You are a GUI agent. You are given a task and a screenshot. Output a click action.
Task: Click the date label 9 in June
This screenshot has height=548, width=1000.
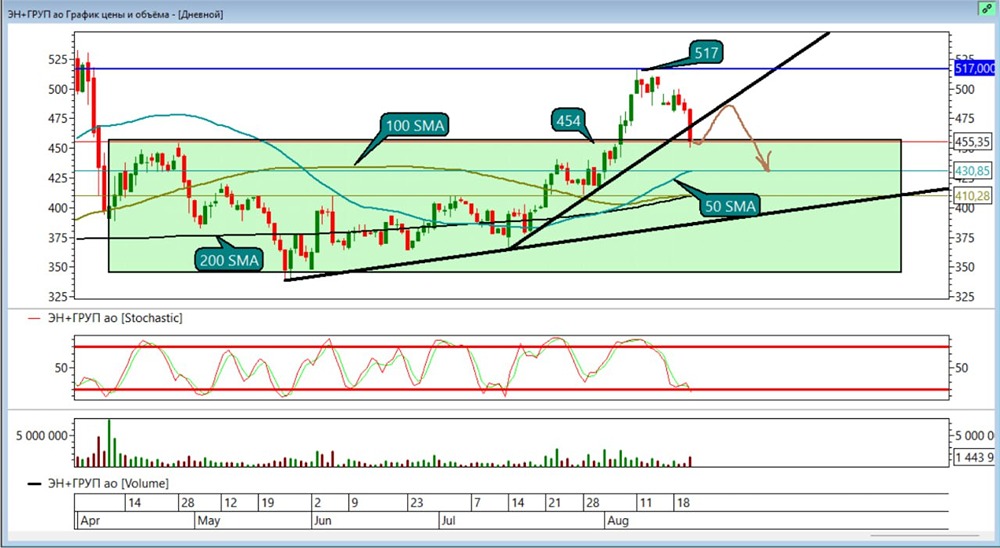[x=354, y=503]
